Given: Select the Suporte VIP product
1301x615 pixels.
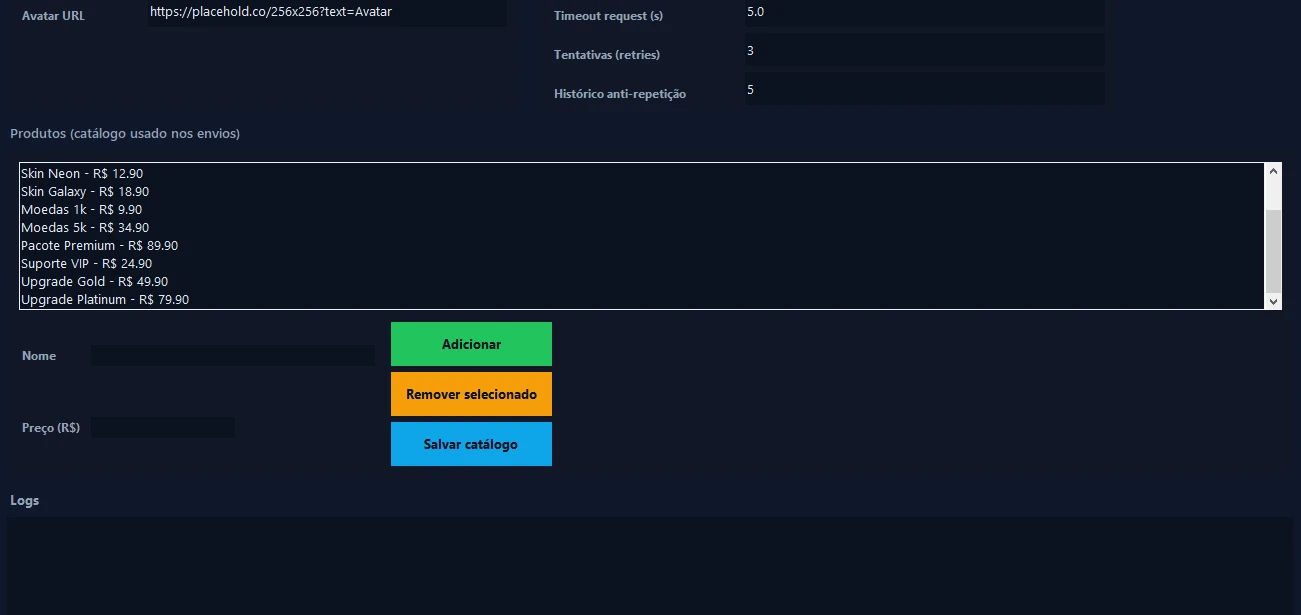Looking at the screenshot, I should pos(87,264).
